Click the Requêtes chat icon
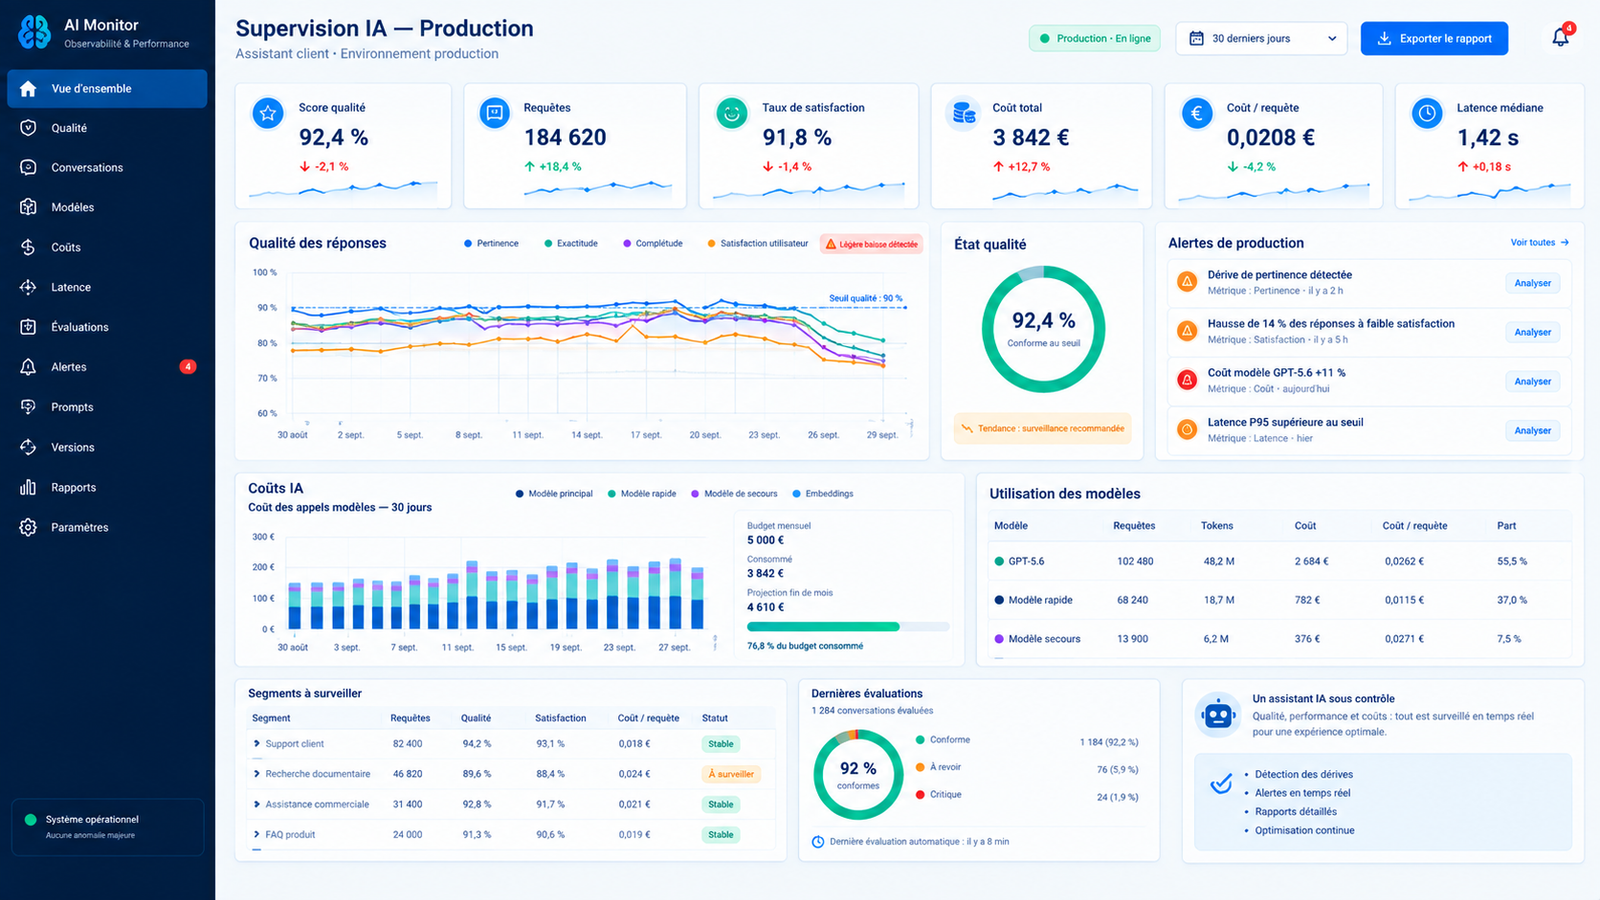Screen dimensions: 1600x900 pyautogui.click(x=494, y=114)
